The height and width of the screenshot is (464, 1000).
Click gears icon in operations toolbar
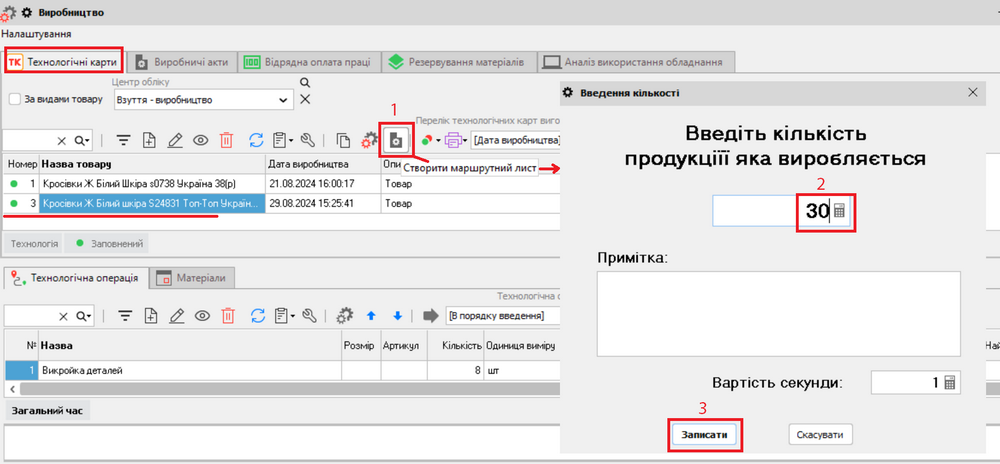coord(344,315)
